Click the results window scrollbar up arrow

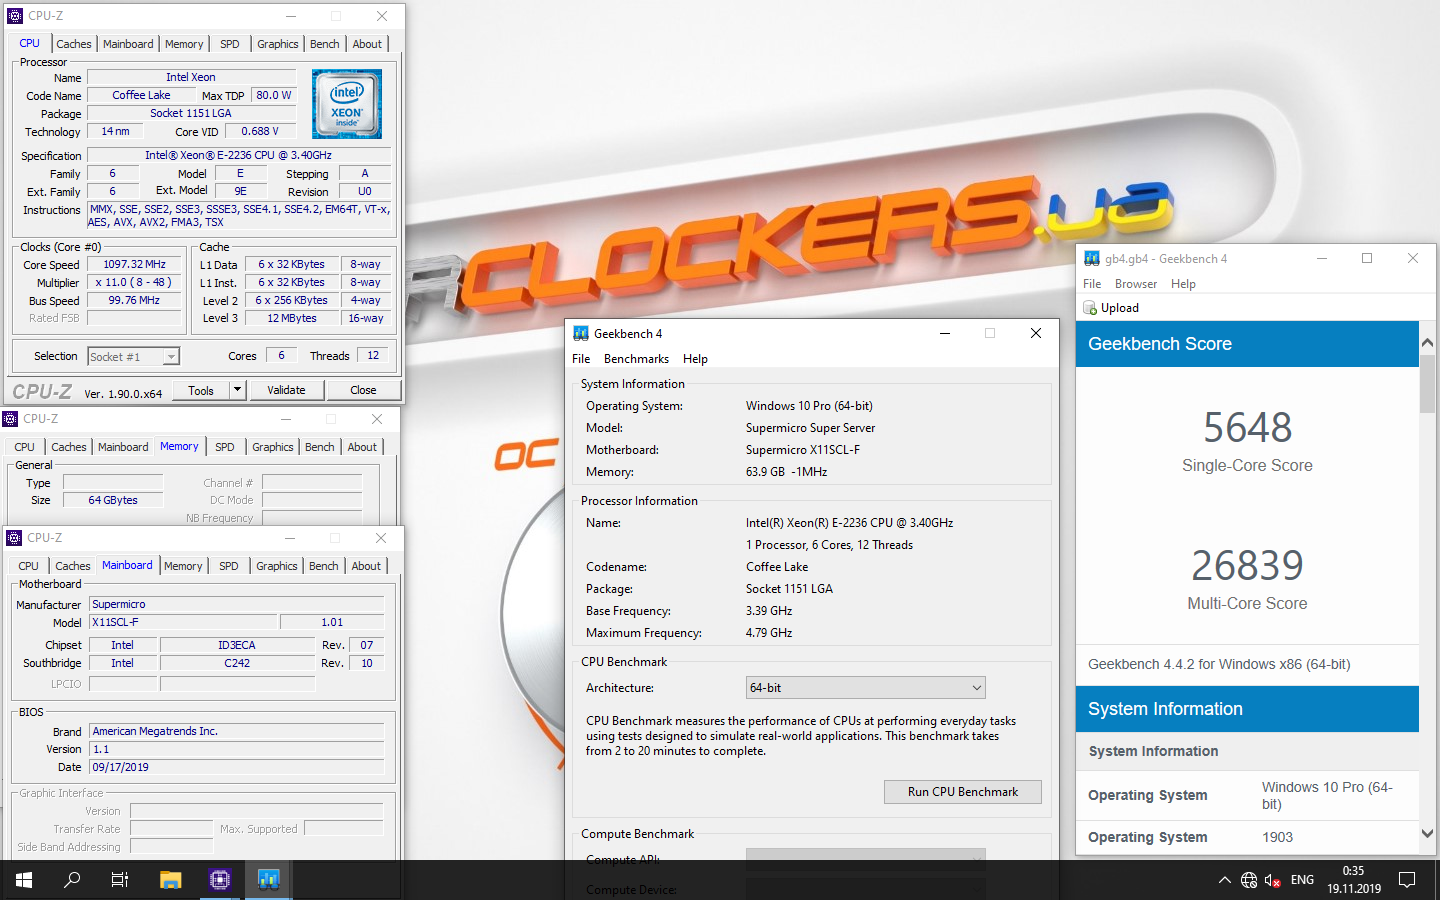pyautogui.click(x=1428, y=343)
